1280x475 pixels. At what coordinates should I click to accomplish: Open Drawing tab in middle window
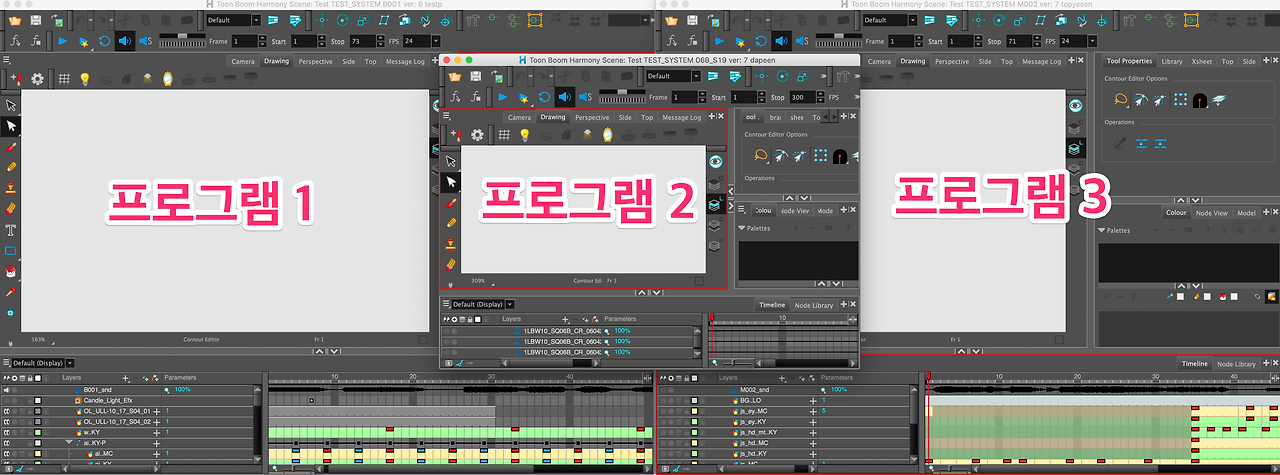point(553,117)
